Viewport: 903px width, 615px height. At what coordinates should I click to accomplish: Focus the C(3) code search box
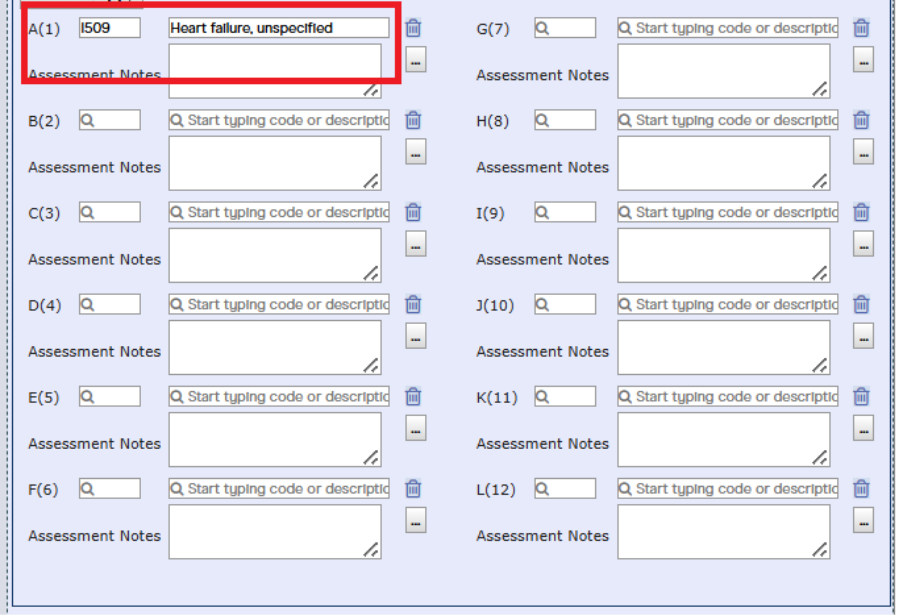(x=109, y=212)
